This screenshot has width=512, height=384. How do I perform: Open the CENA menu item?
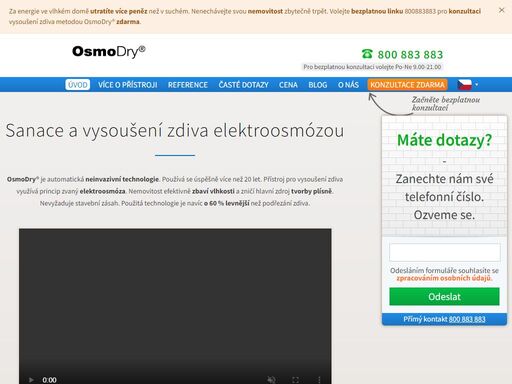288,85
